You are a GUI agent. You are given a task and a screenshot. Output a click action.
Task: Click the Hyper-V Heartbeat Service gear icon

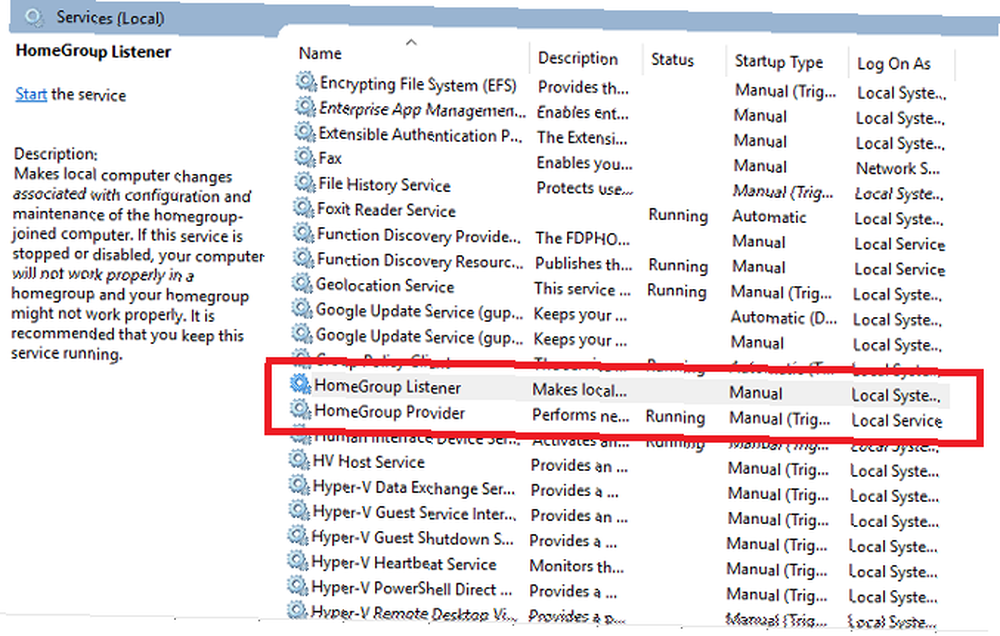tap(297, 561)
